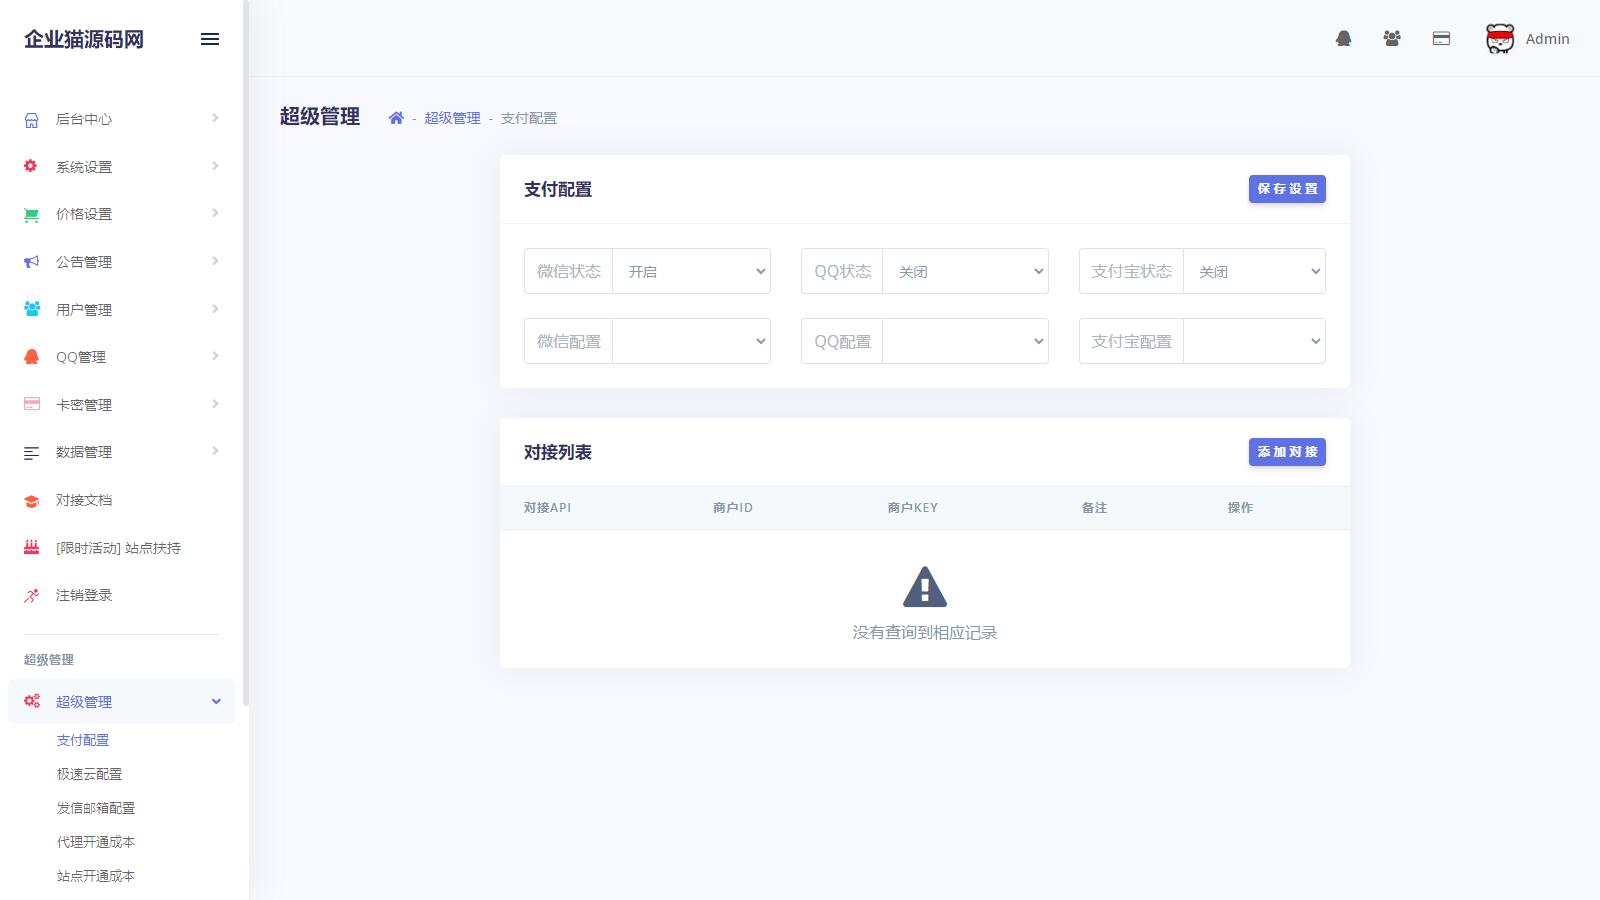Click the warning triangle in empty list
The width and height of the screenshot is (1600, 900).
(x=925, y=587)
